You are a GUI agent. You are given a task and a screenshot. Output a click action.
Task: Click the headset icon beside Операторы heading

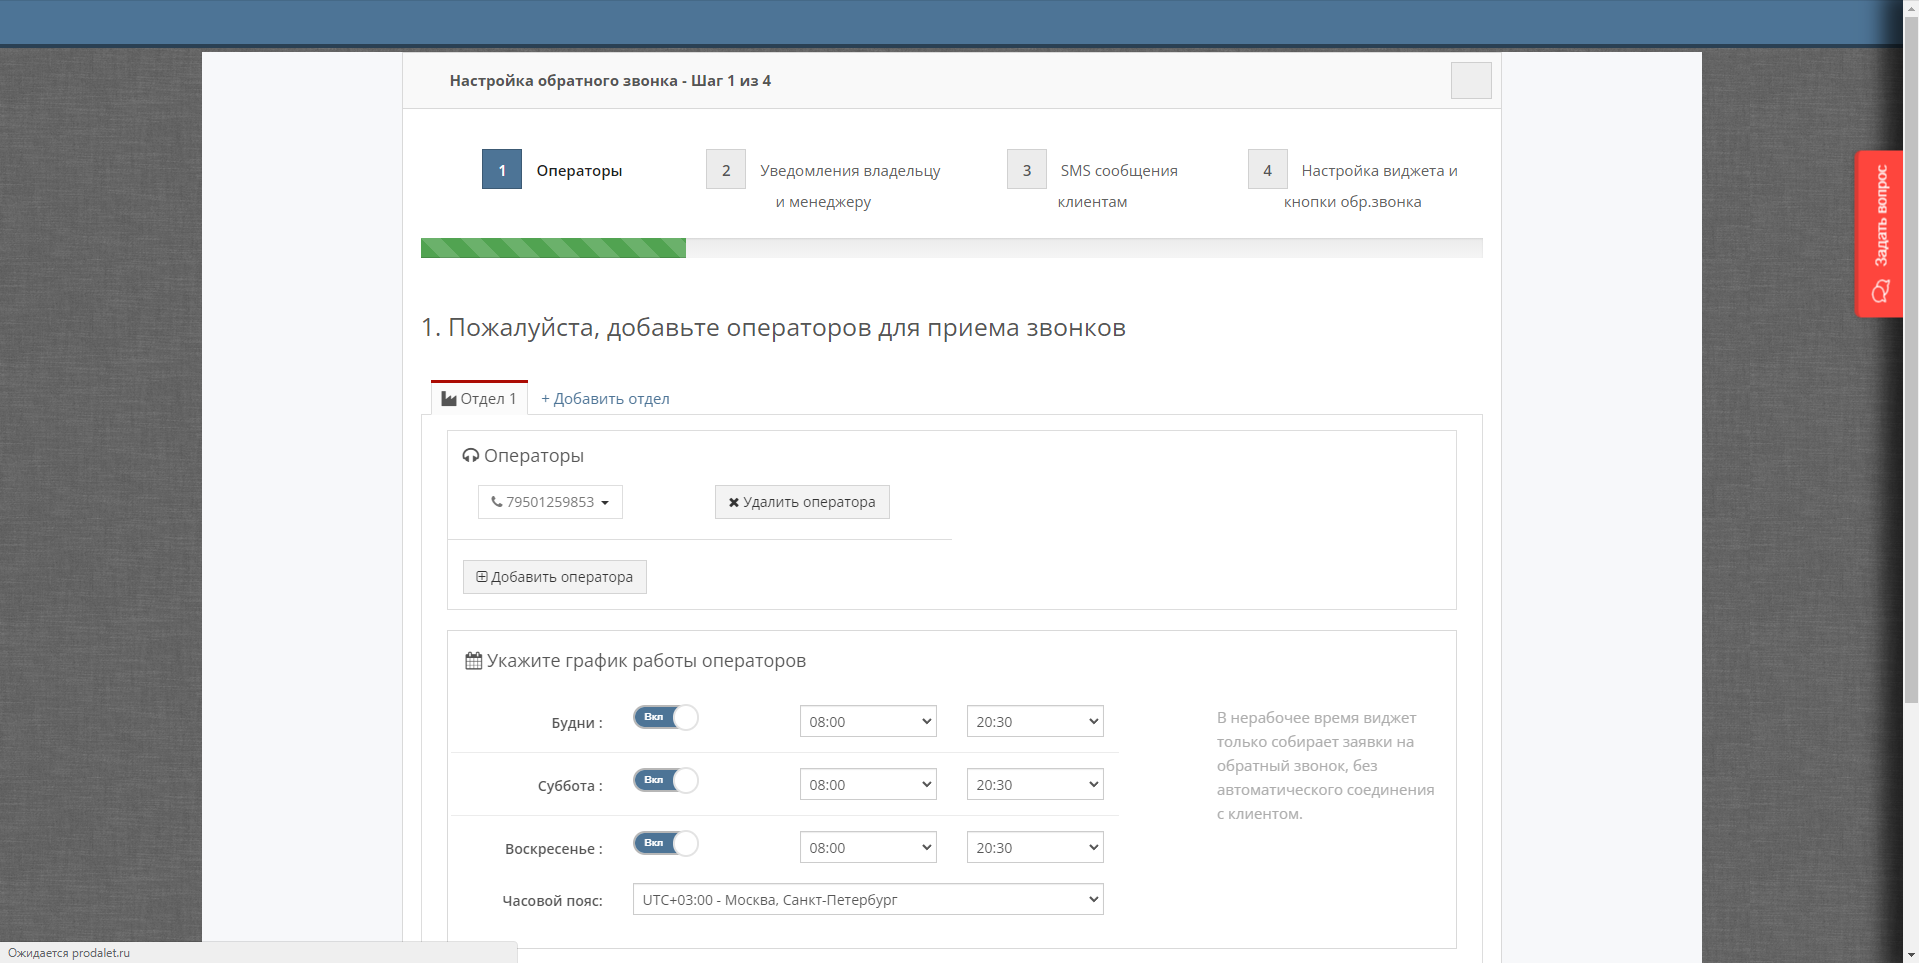(470, 456)
